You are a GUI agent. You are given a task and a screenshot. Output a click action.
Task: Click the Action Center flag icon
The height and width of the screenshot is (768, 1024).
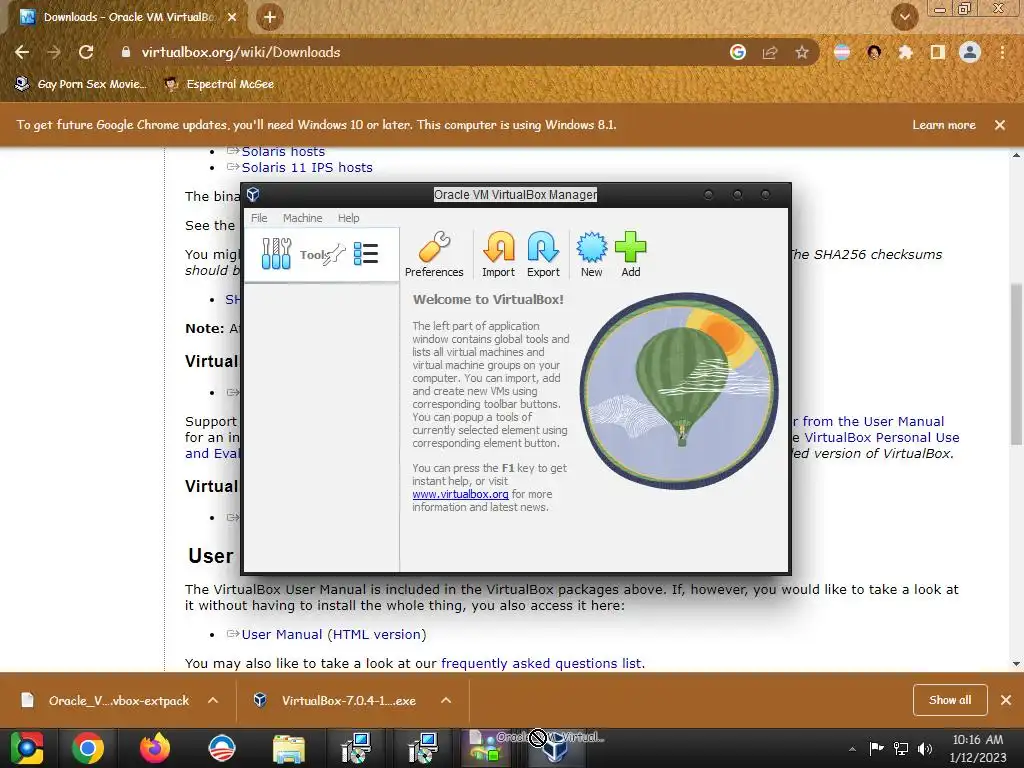pyautogui.click(x=876, y=749)
